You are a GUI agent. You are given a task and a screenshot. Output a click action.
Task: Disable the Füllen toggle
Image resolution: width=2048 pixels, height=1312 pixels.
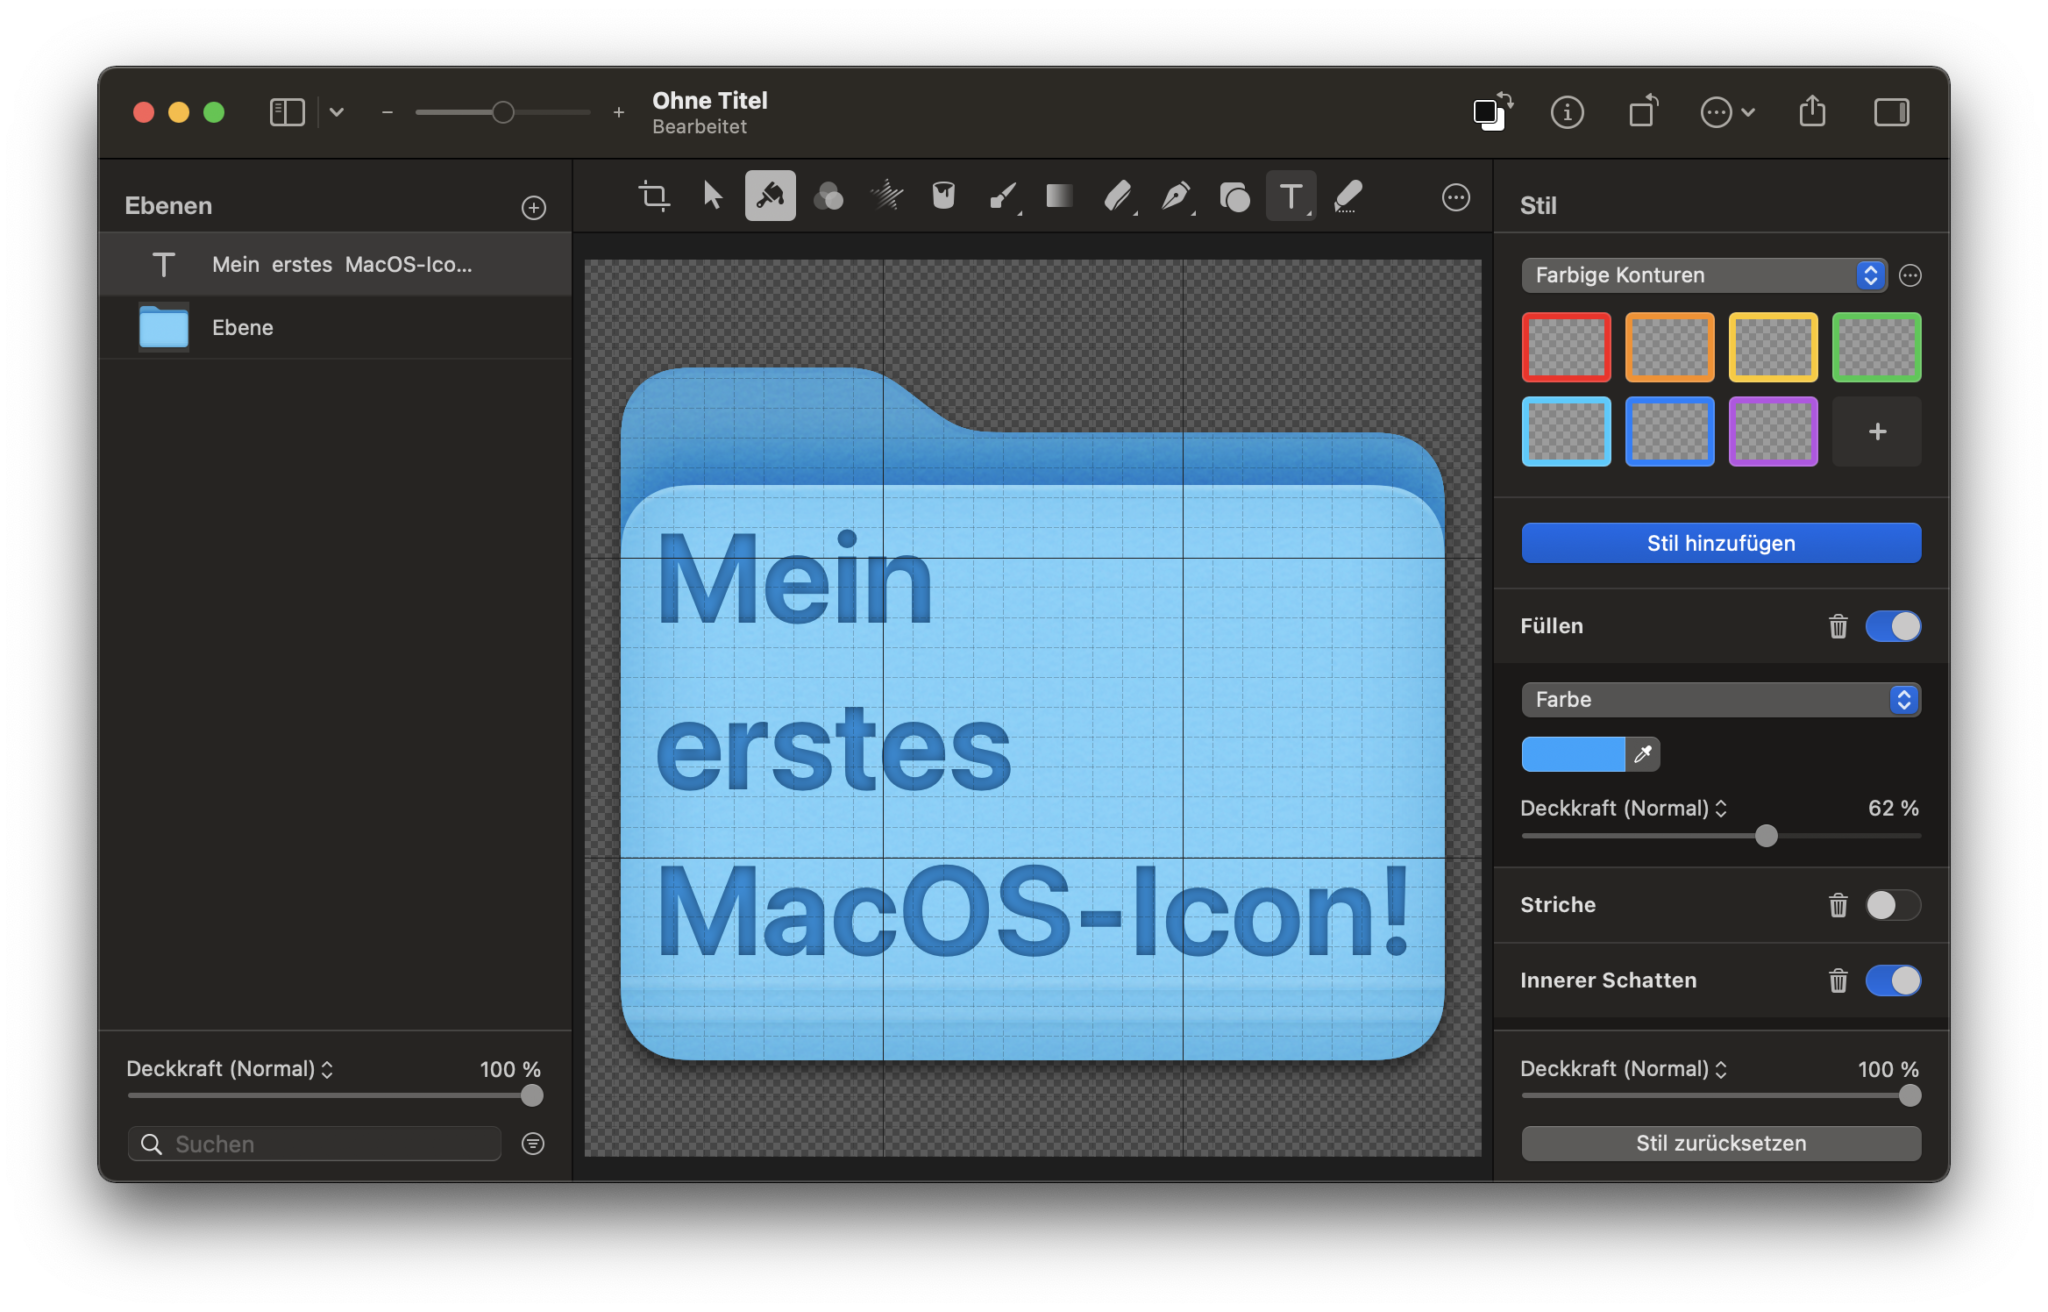click(x=1895, y=626)
